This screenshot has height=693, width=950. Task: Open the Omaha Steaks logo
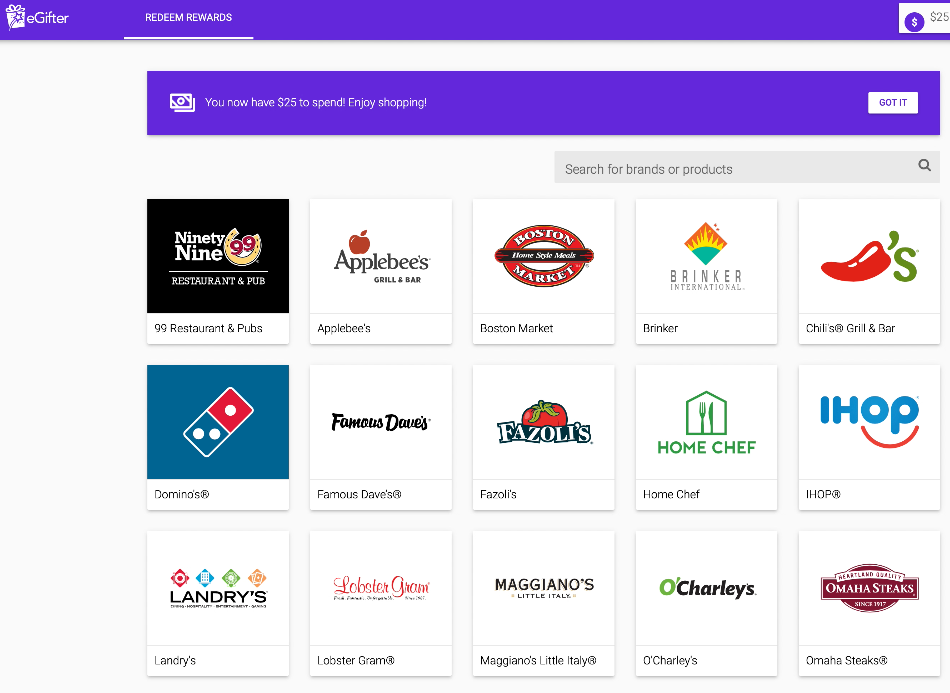(x=869, y=588)
